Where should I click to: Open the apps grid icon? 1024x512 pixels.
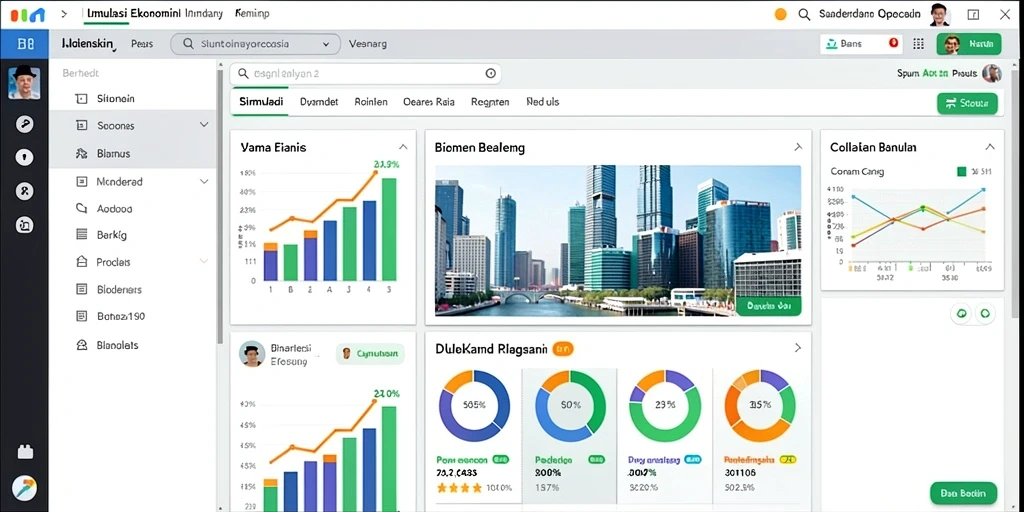point(918,44)
